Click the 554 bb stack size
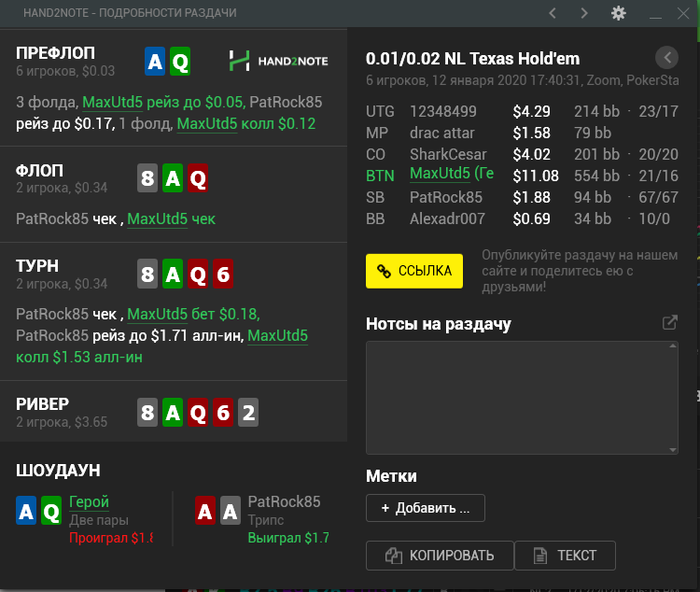700x592 pixels. coord(597,176)
